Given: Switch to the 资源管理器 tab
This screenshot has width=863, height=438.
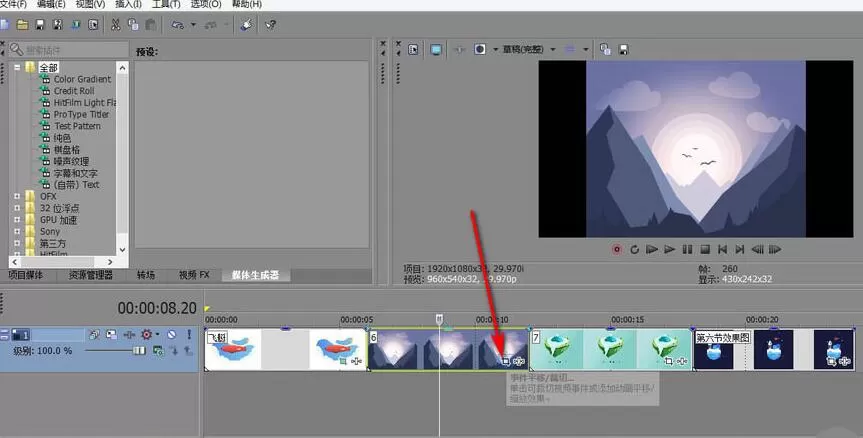Looking at the screenshot, I should click(90, 275).
